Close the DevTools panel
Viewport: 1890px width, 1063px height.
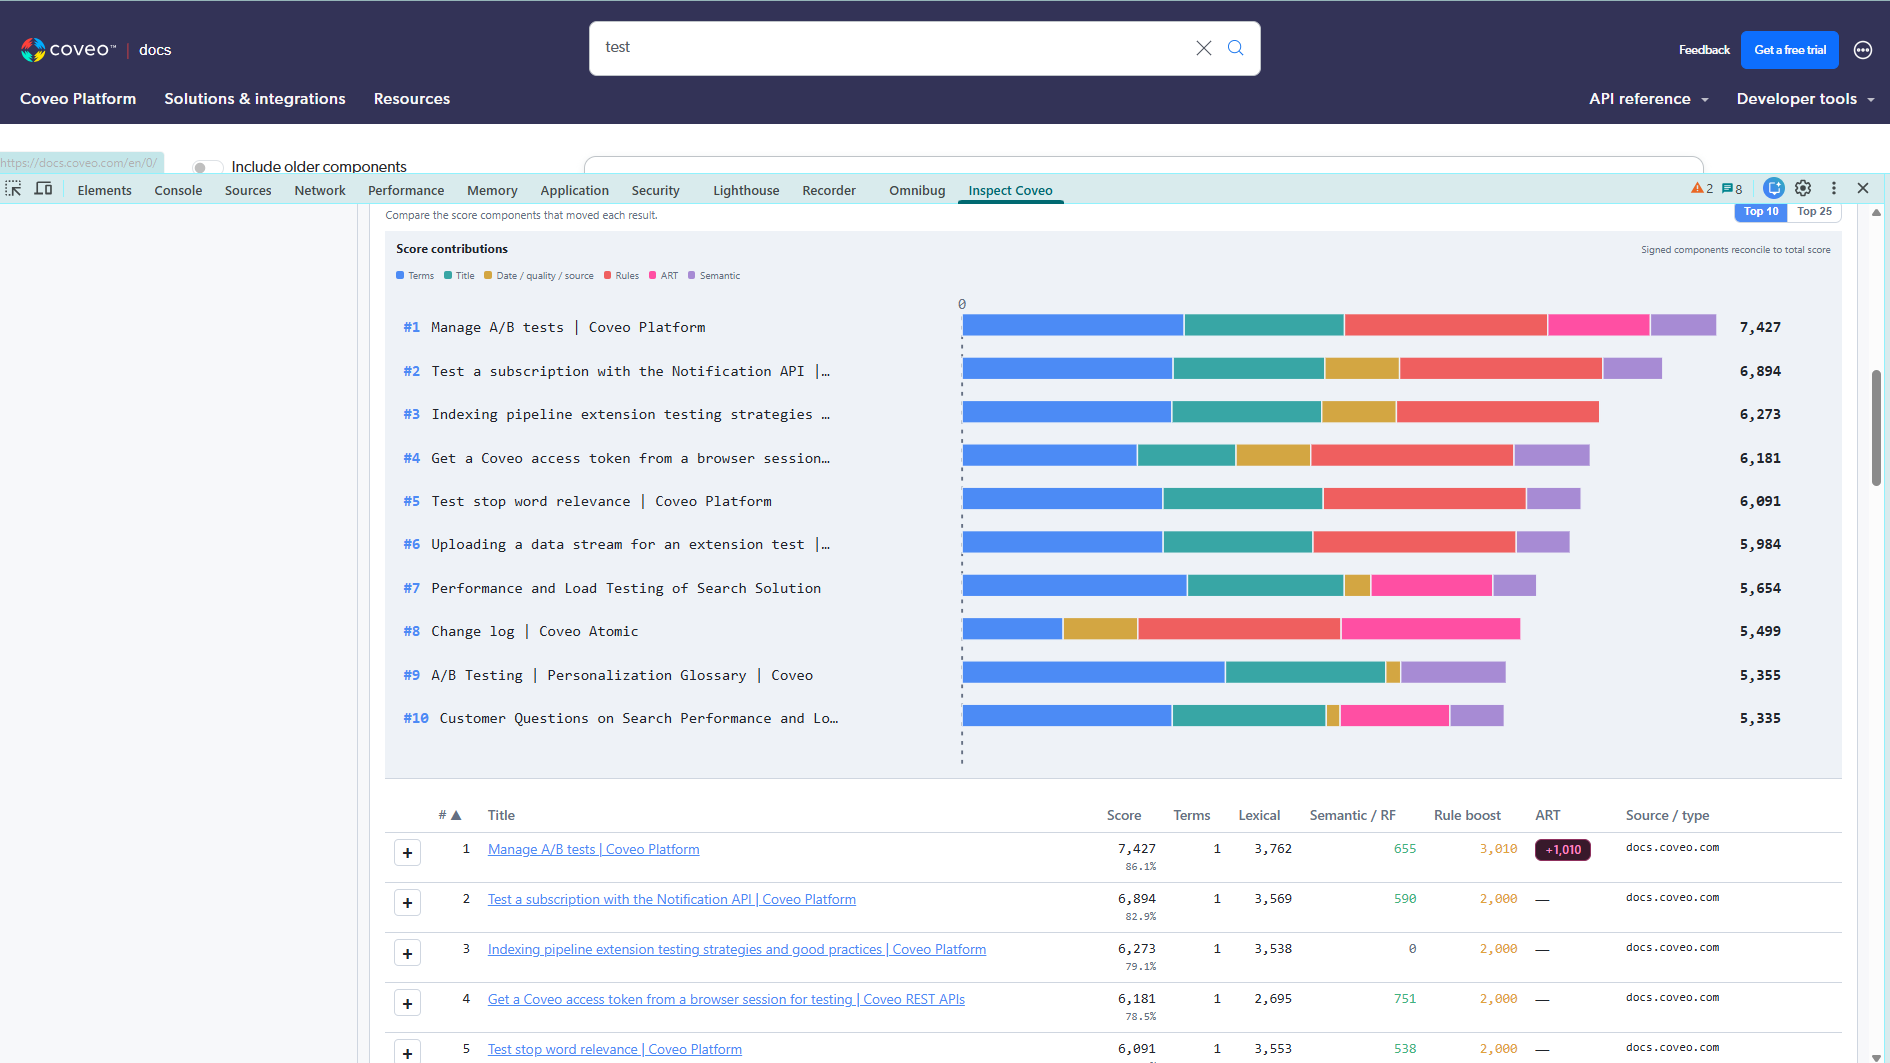[x=1863, y=188]
